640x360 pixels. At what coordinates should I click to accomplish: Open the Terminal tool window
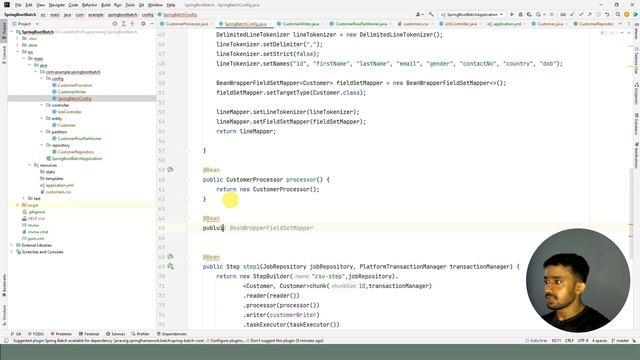89,334
